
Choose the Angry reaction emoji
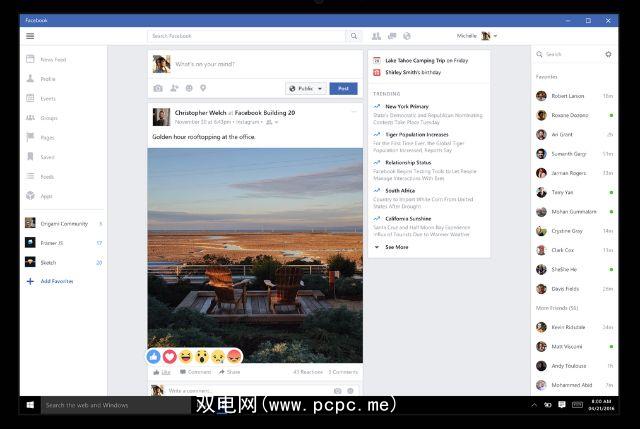pyautogui.click(x=233, y=356)
